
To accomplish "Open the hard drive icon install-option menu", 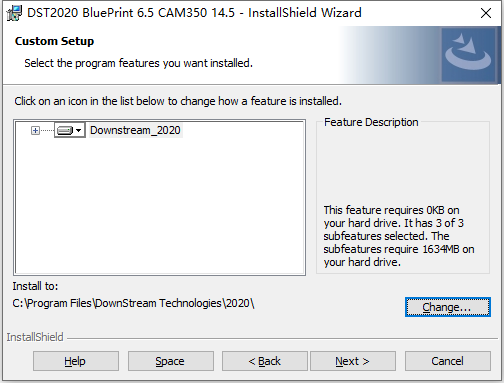I will [65, 130].
